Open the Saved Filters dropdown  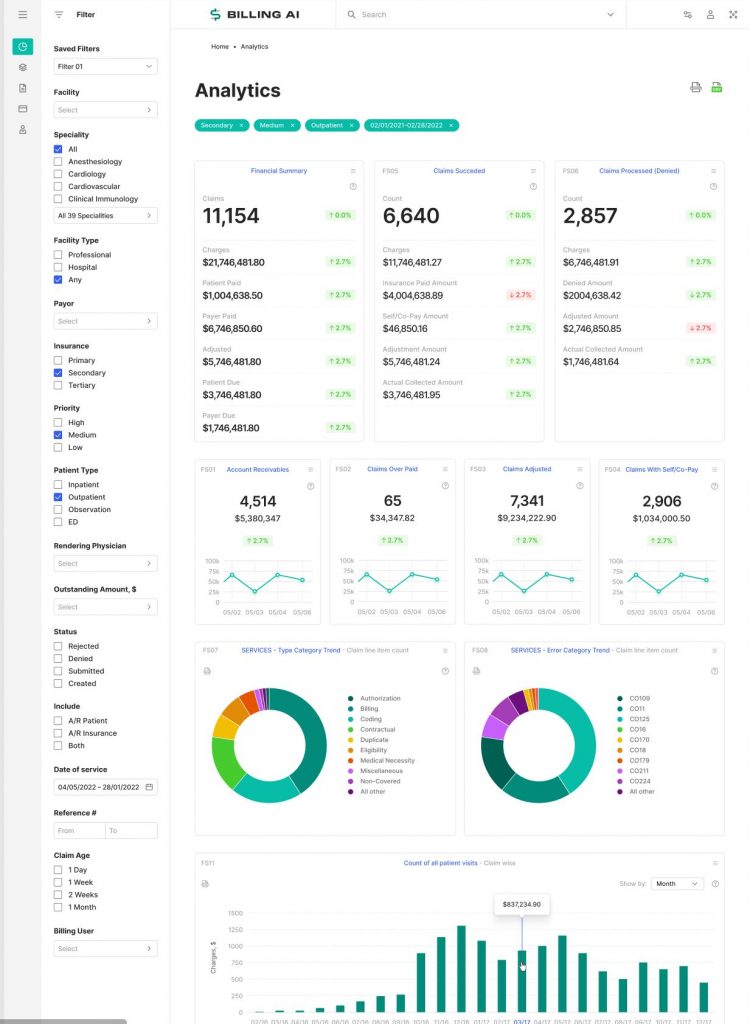pyautogui.click(x=105, y=67)
